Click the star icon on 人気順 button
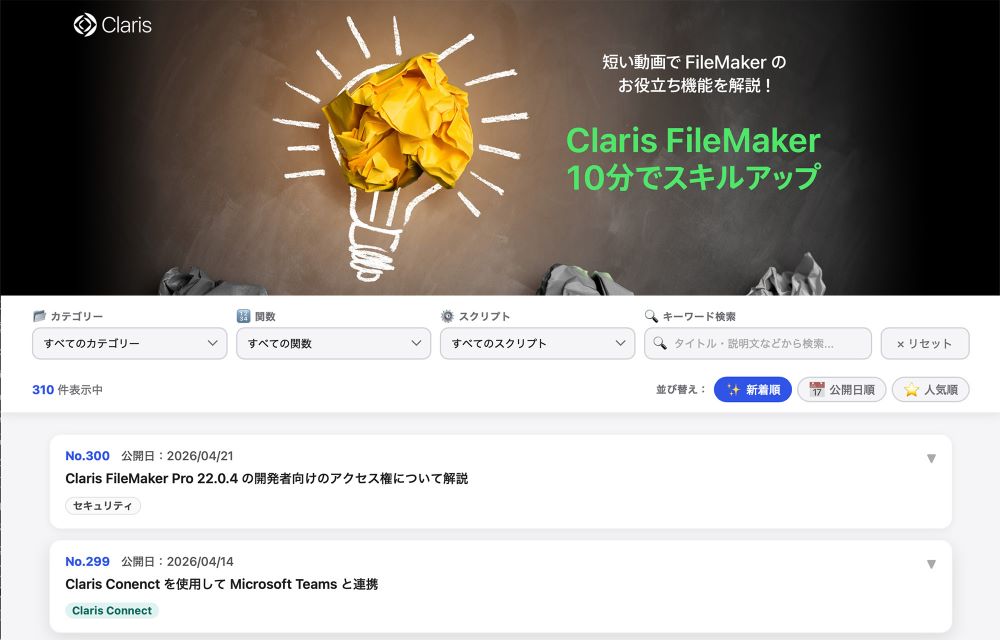This screenshot has width=1000, height=640. click(911, 389)
